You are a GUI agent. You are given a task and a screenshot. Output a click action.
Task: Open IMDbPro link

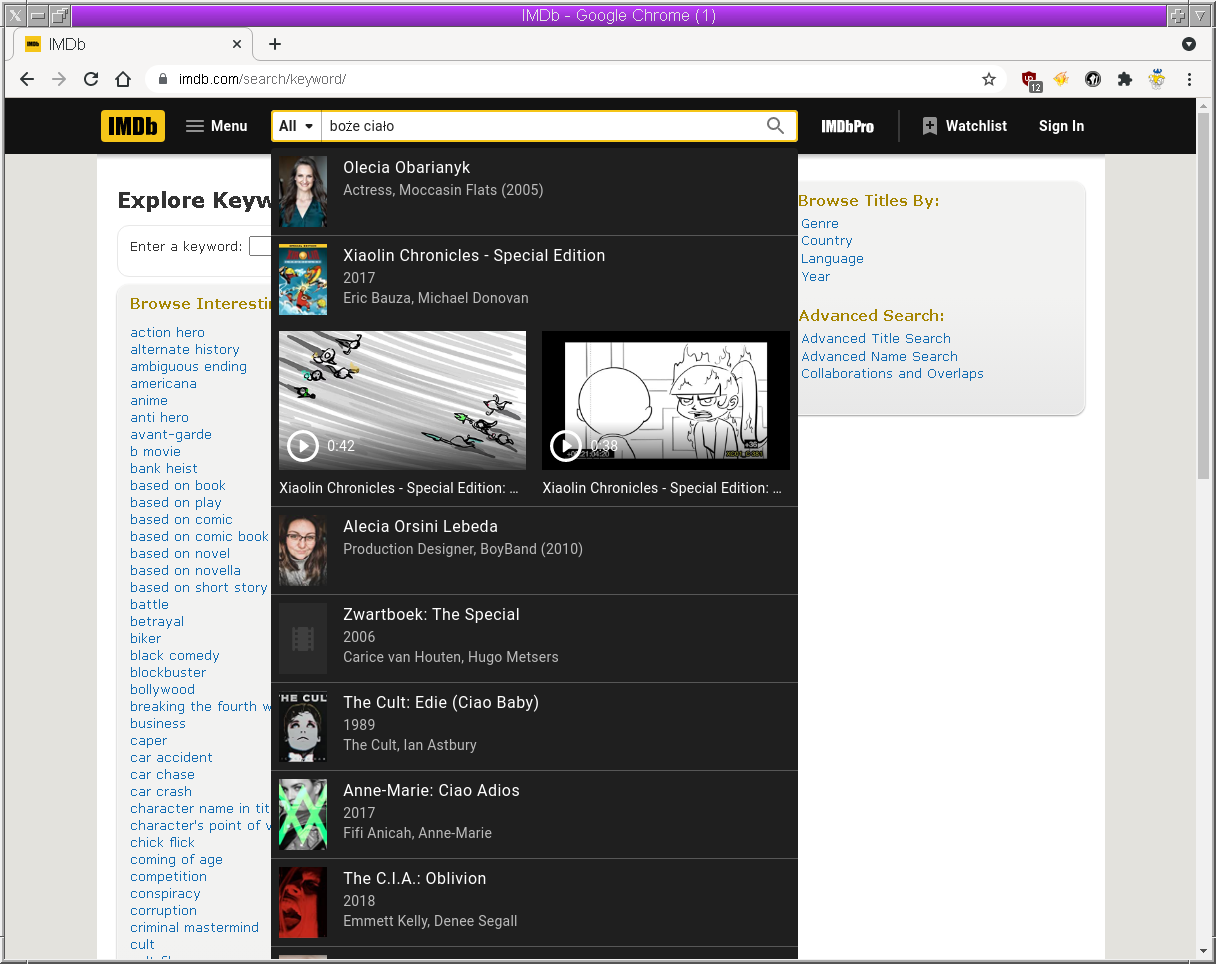point(847,126)
